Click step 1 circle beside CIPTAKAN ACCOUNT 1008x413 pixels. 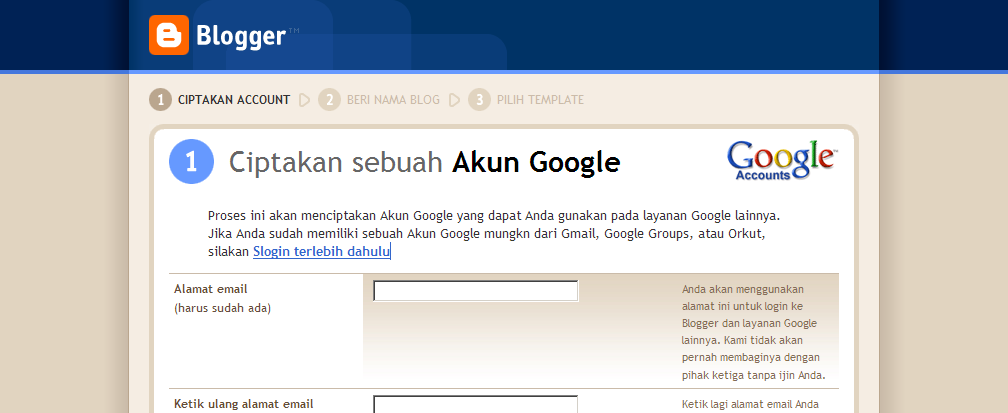tap(160, 100)
